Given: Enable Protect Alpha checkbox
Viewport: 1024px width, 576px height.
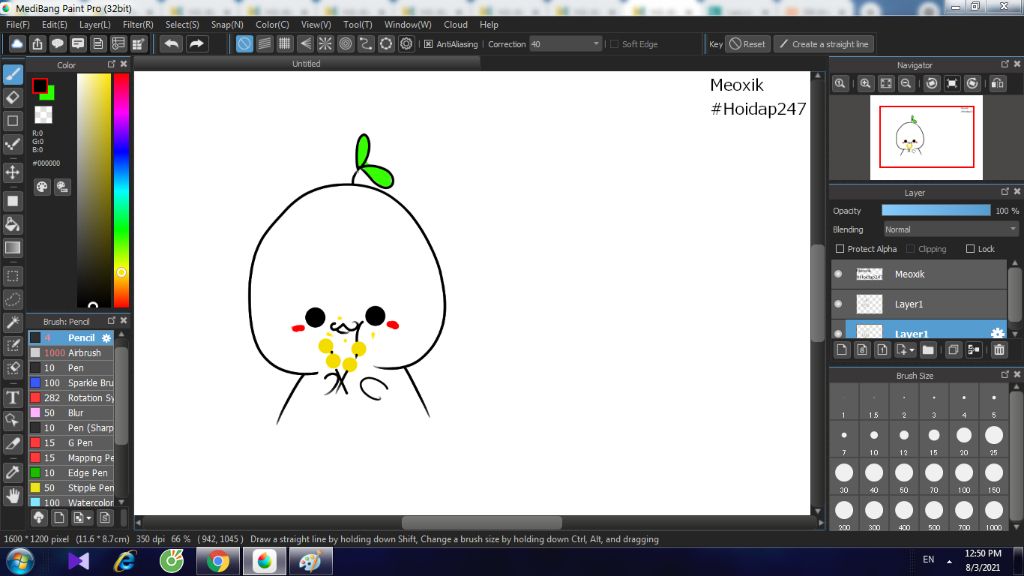Looking at the screenshot, I should click(x=840, y=249).
